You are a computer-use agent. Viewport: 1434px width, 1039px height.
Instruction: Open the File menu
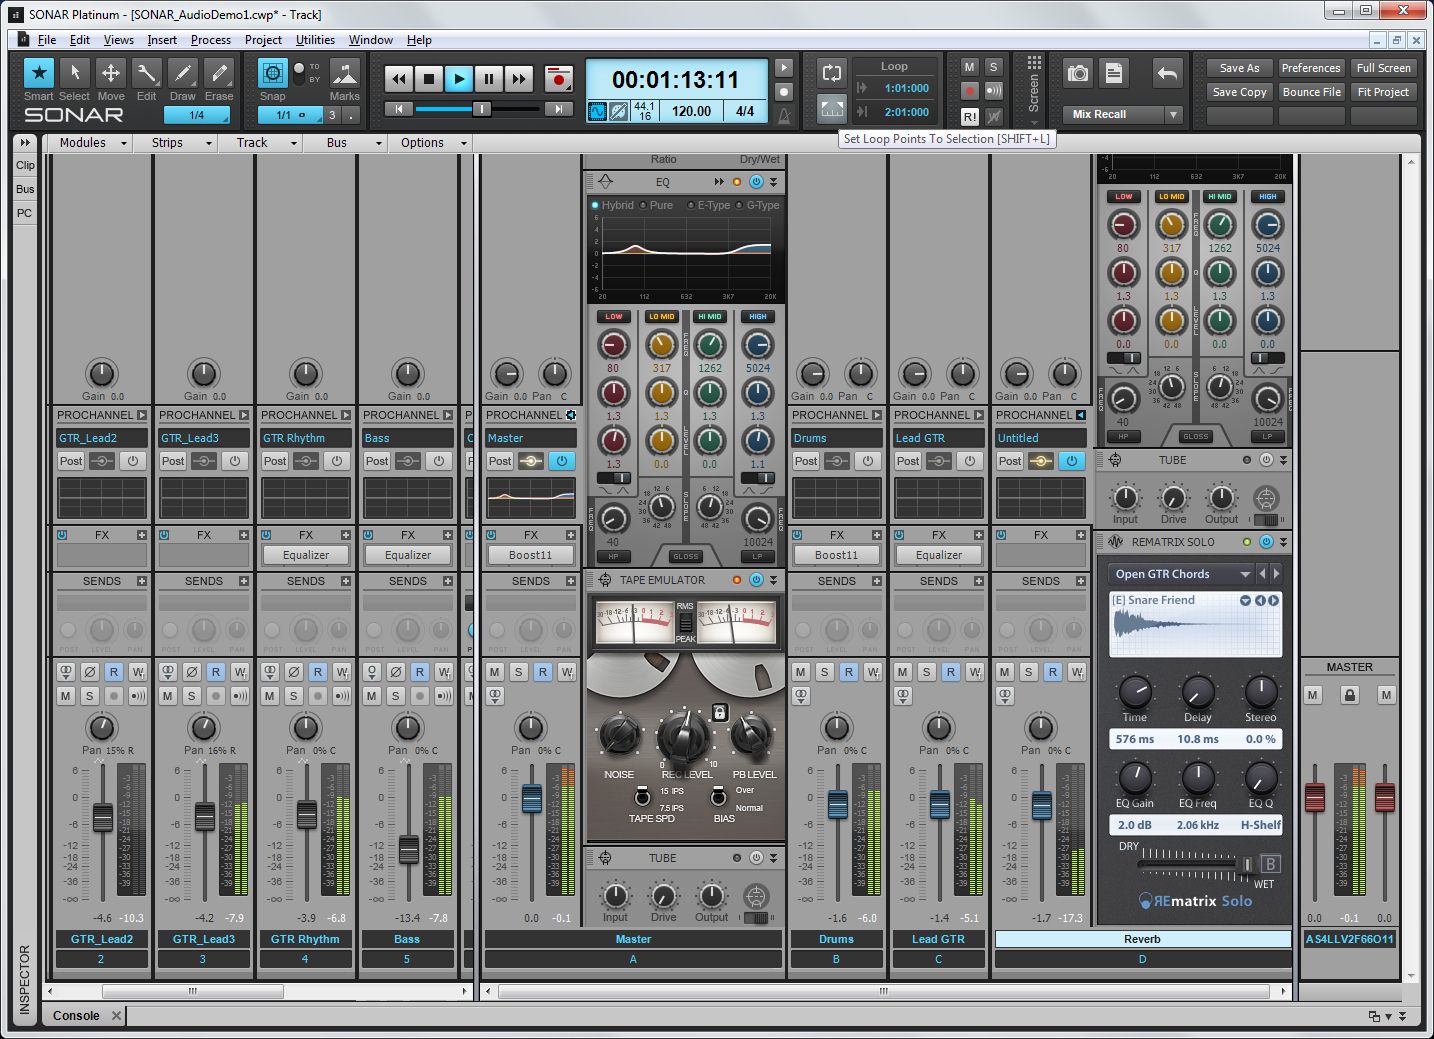click(x=47, y=40)
